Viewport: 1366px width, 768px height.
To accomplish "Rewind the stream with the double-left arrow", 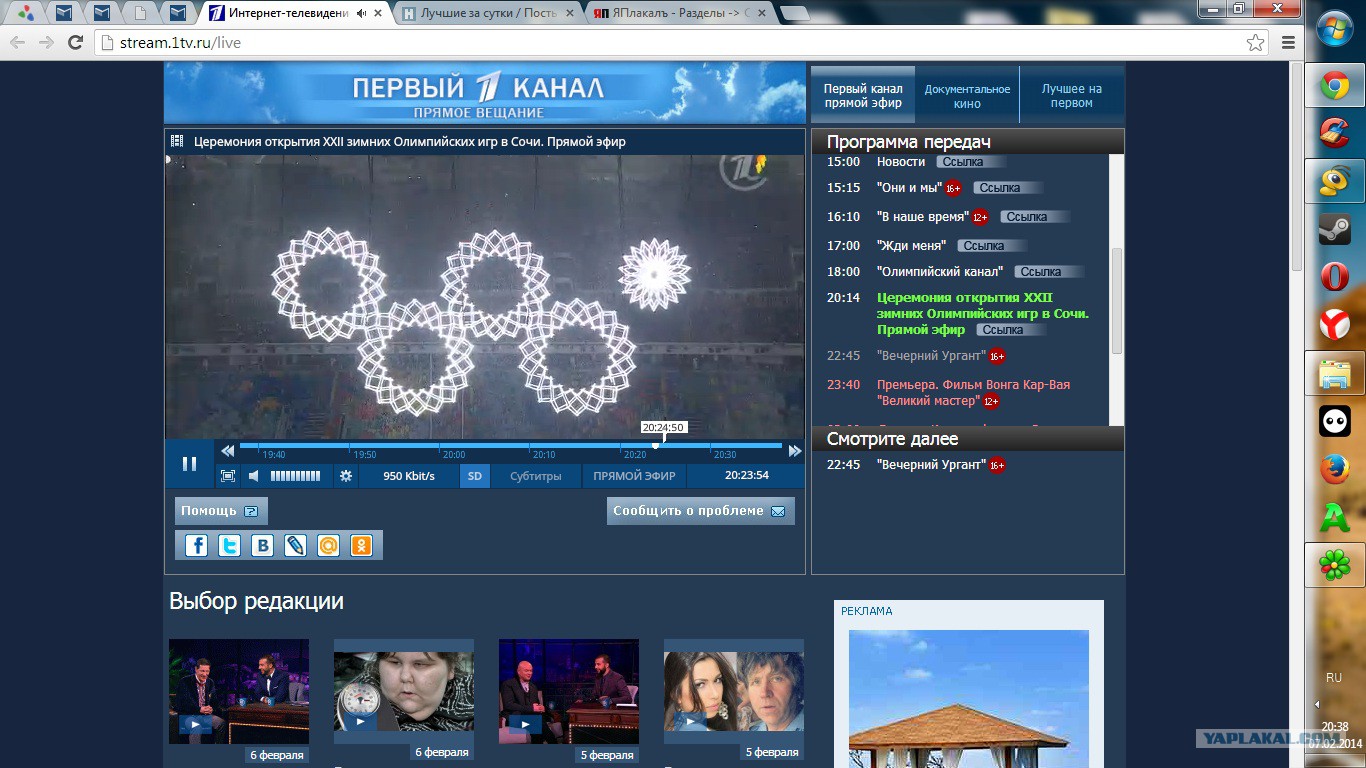I will (228, 451).
